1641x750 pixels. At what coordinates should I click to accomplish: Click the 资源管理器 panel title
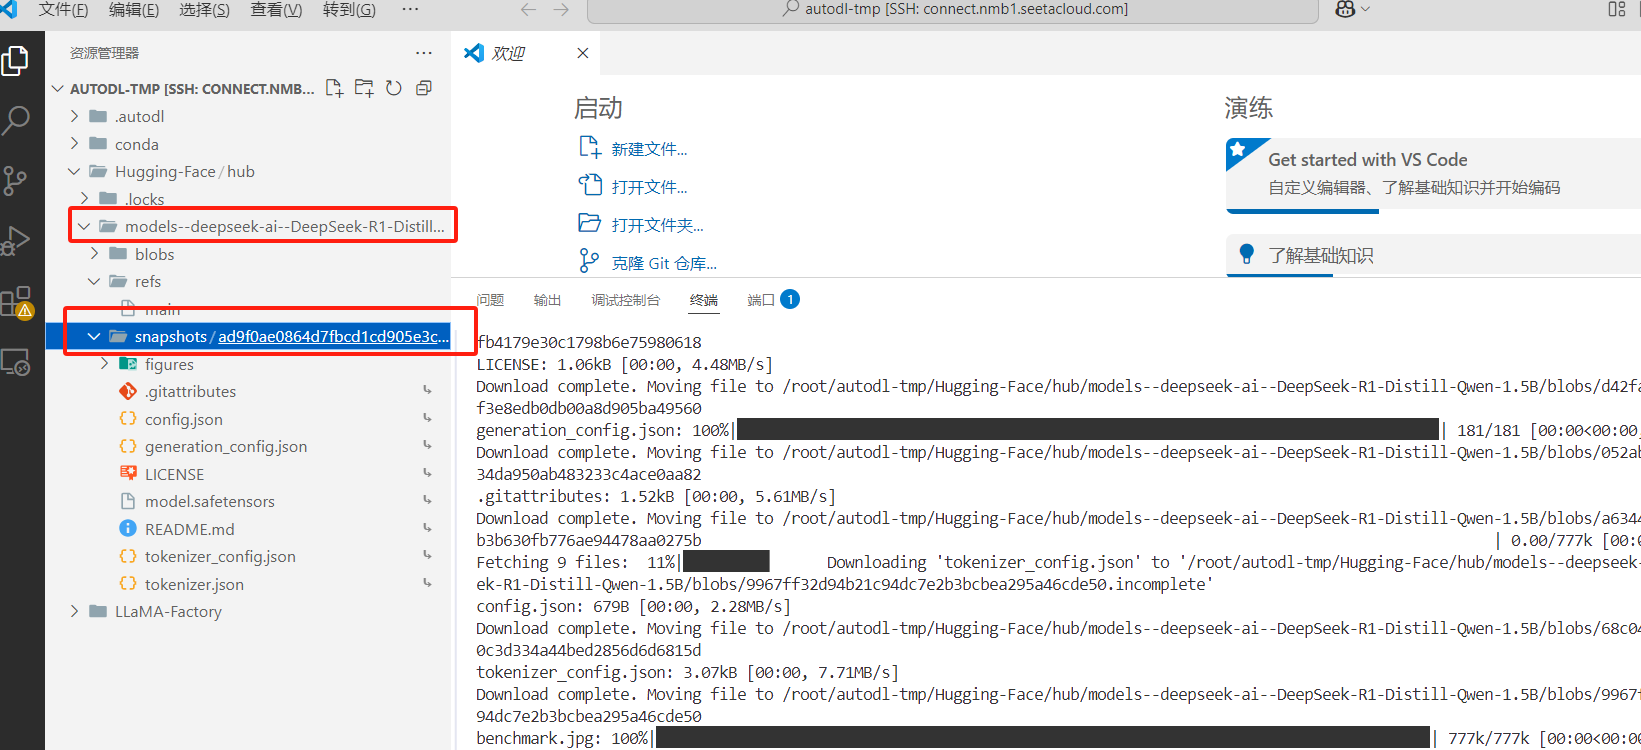coord(104,53)
